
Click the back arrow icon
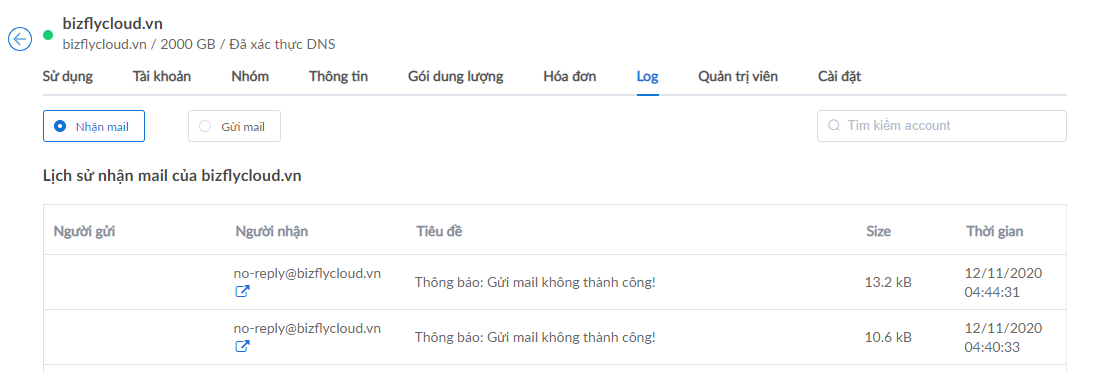[x=20, y=39]
